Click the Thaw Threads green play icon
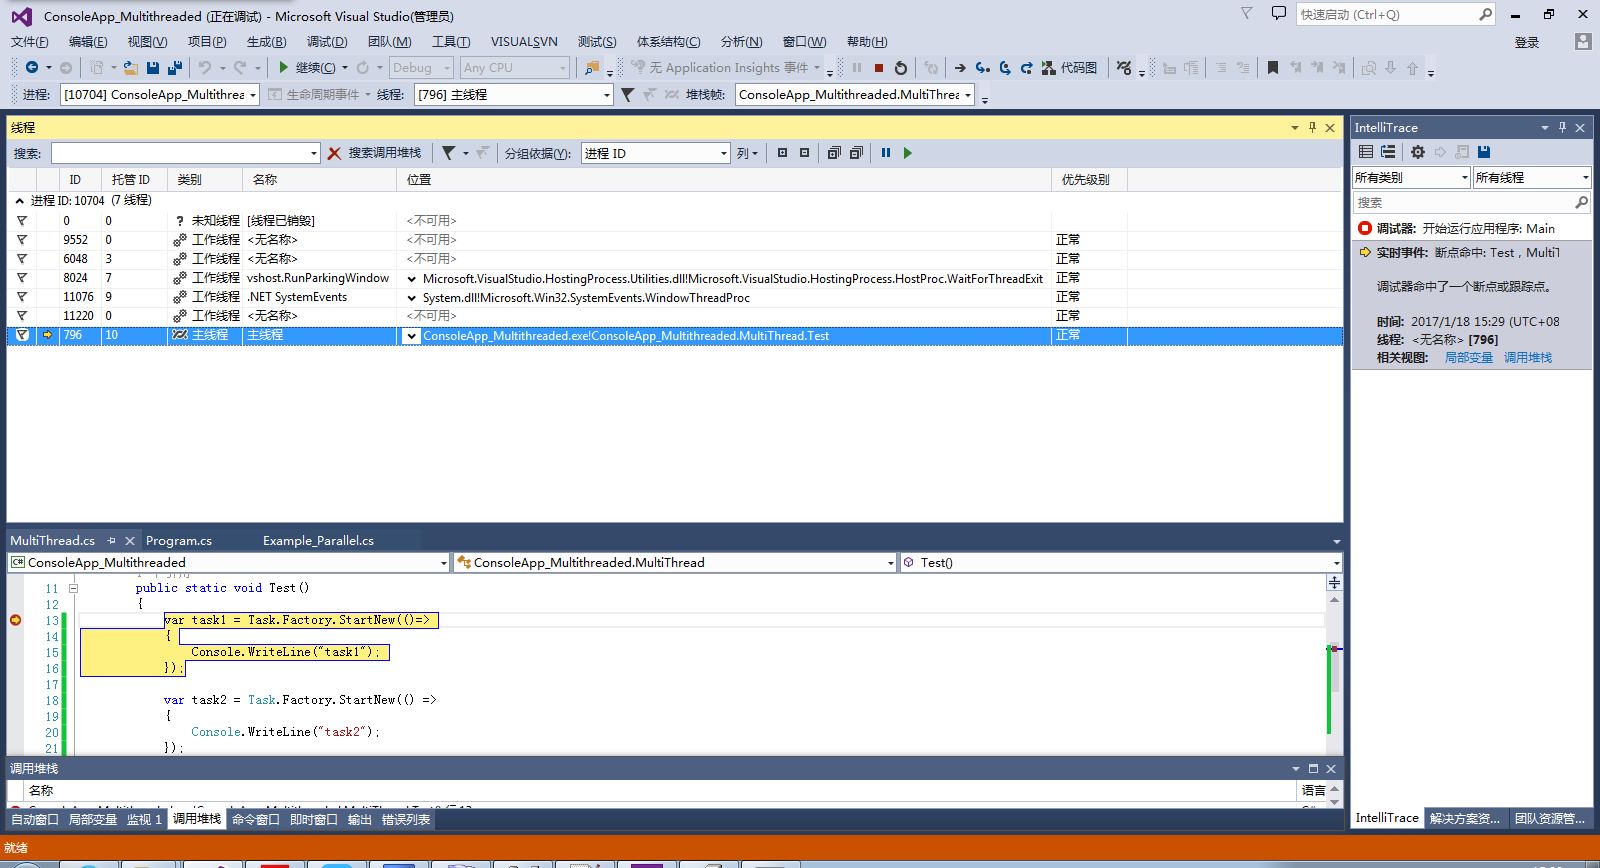The height and width of the screenshot is (868, 1600). coord(907,153)
